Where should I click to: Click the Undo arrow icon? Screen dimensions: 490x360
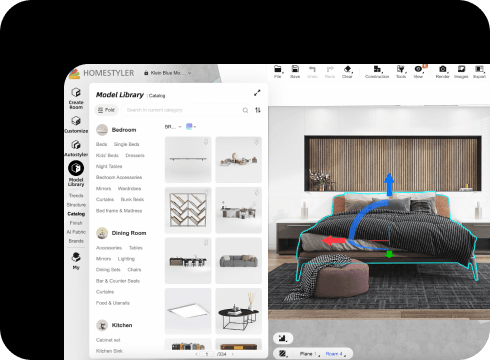(312, 69)
